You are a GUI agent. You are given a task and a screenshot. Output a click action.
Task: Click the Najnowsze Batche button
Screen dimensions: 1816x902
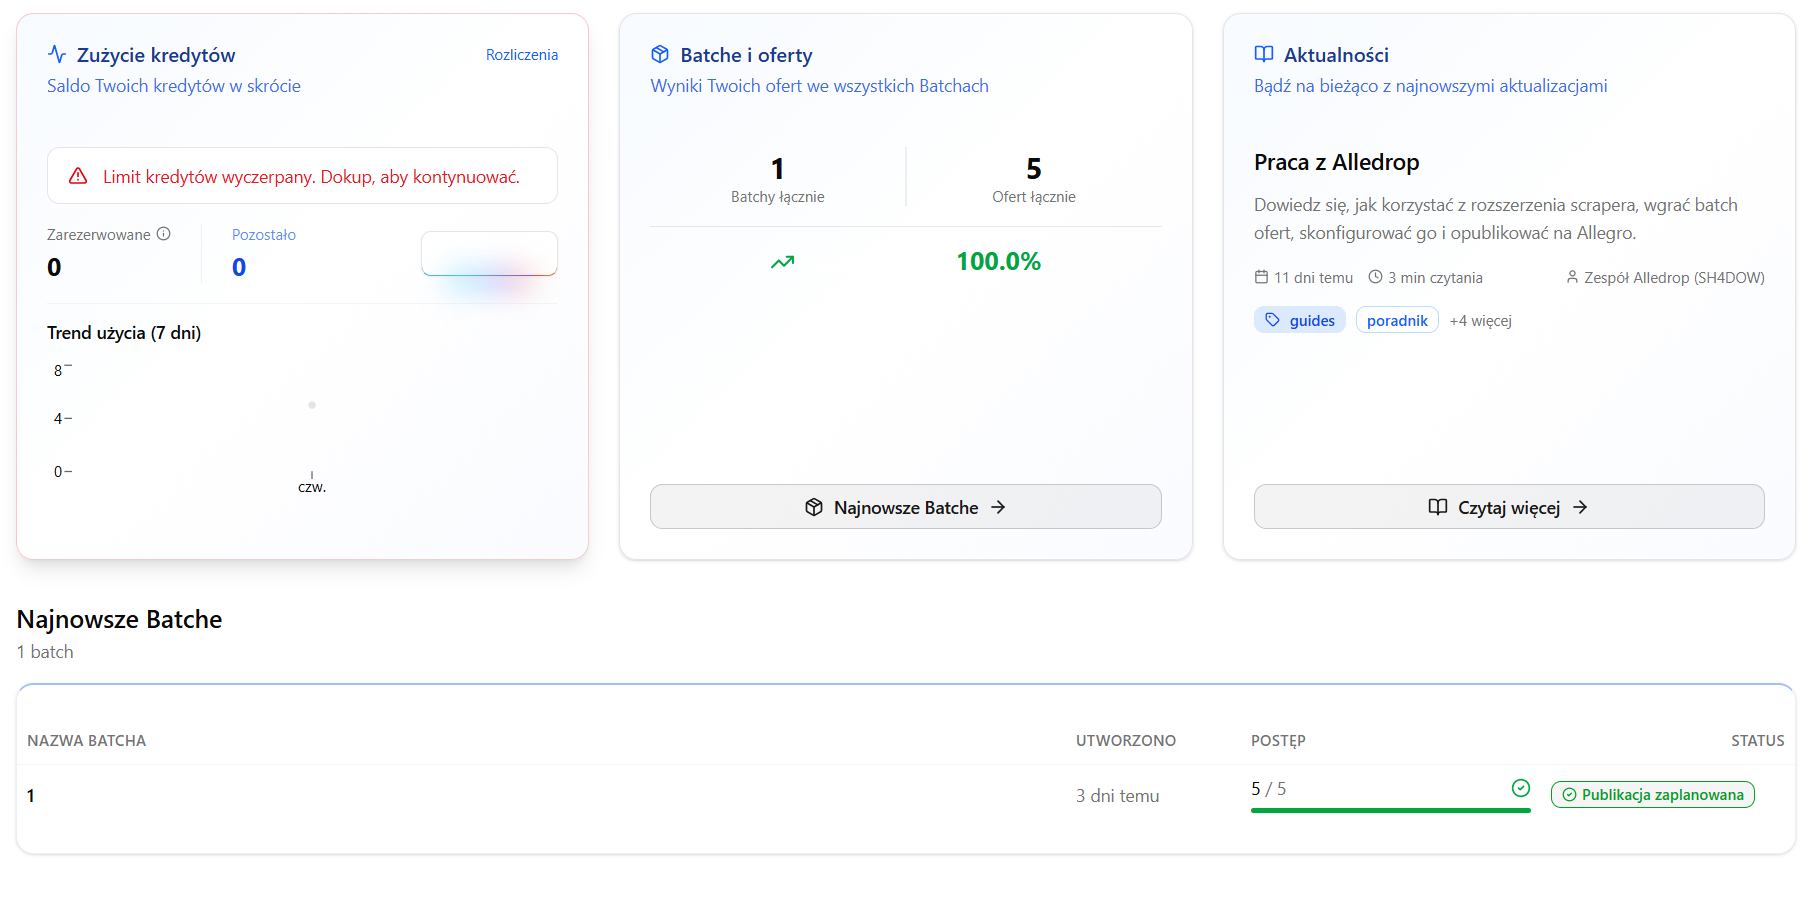(x=906, y=507)
